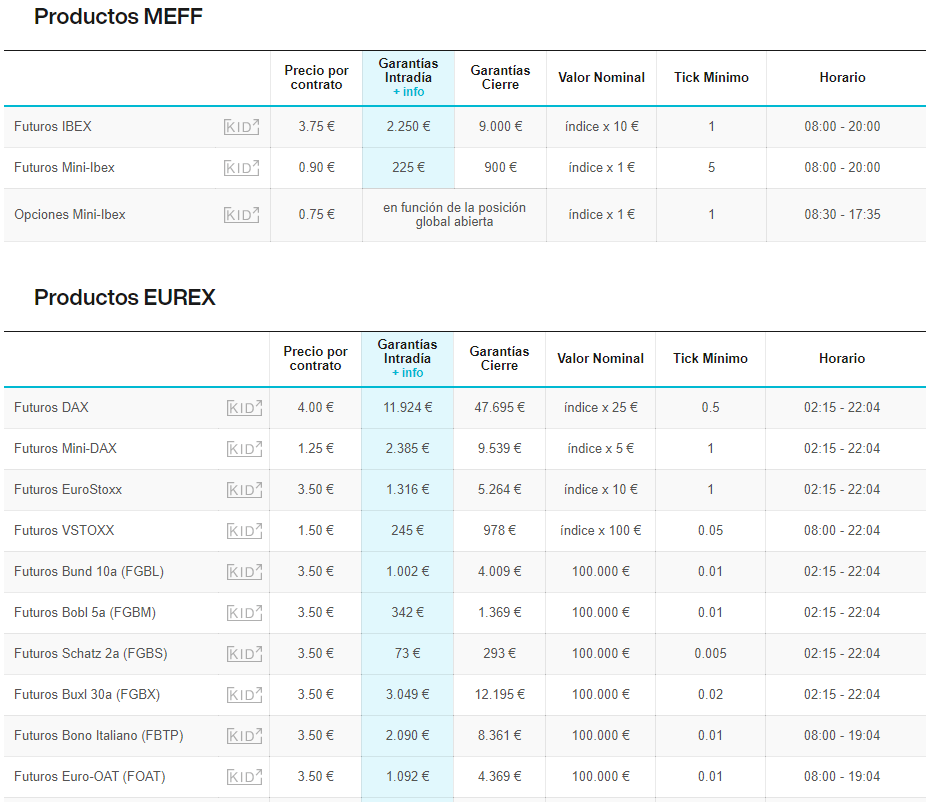The width and height of the screenshot is (929, 802).
Task: Click the Productos MEFF heading
Action: pyautogui.click(x=118, y=17)
